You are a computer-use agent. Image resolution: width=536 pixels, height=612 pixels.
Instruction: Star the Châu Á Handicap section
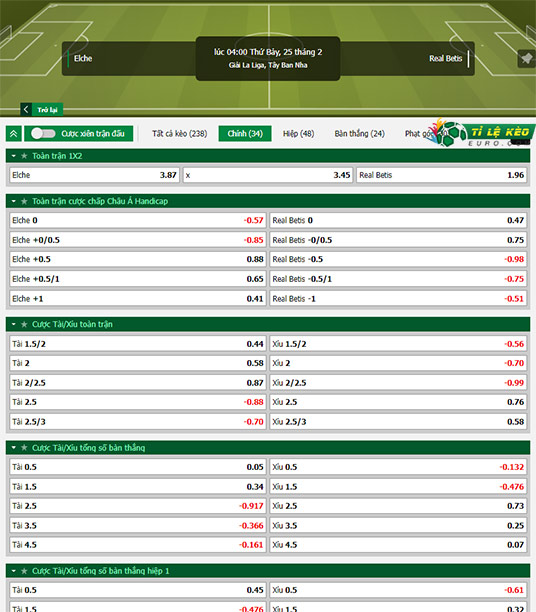[24, 201]
